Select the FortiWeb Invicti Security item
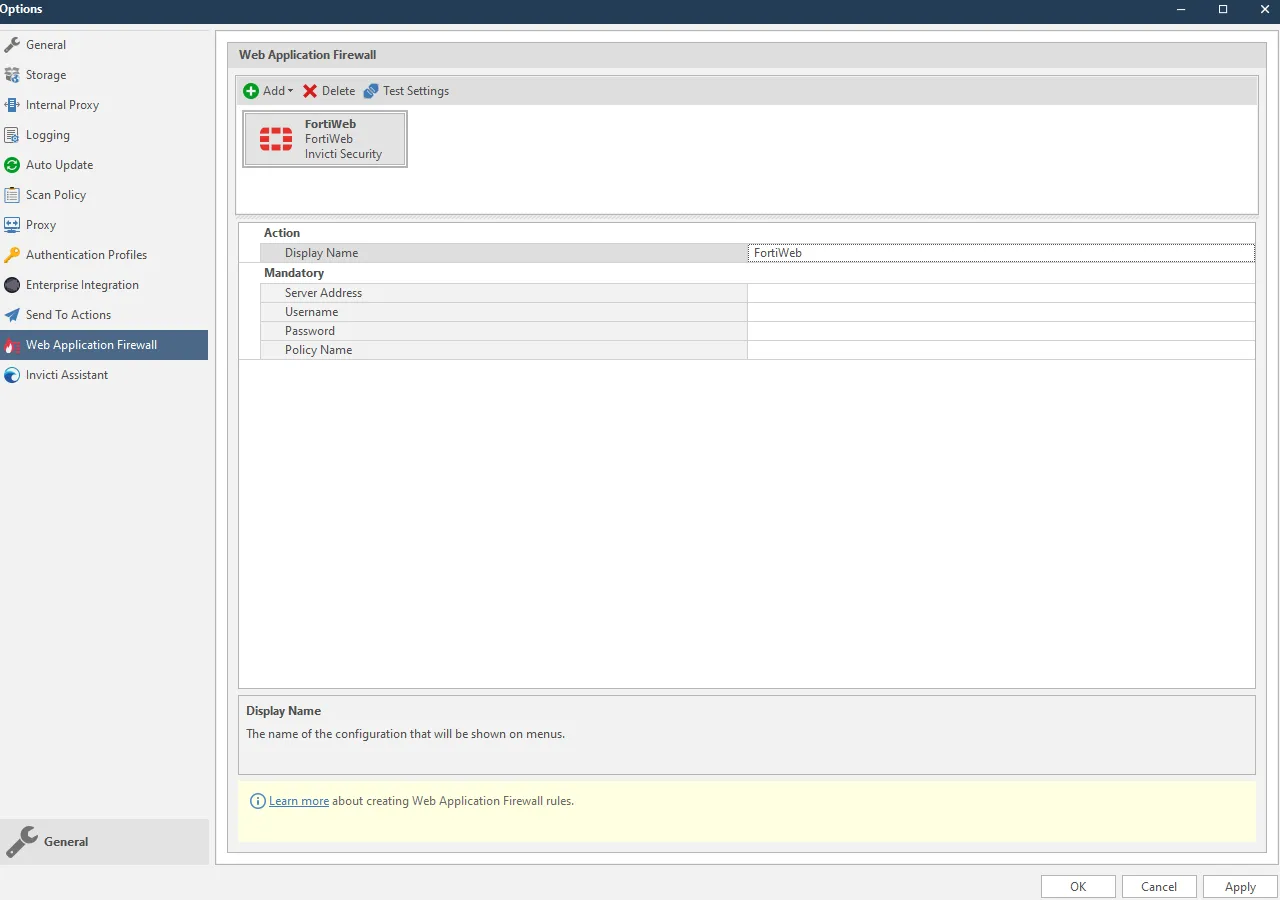The width and height of the screenshot is (1280, 900). pos(324,139)
